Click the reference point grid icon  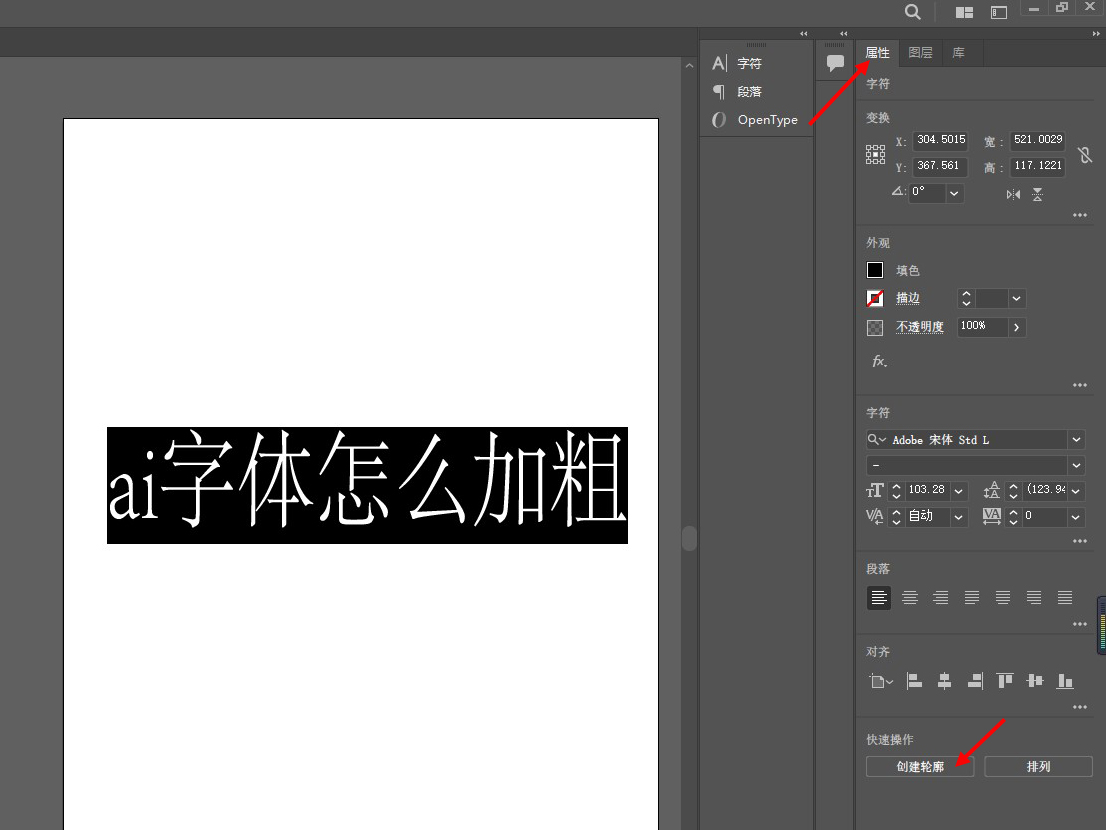click(875, 154)
